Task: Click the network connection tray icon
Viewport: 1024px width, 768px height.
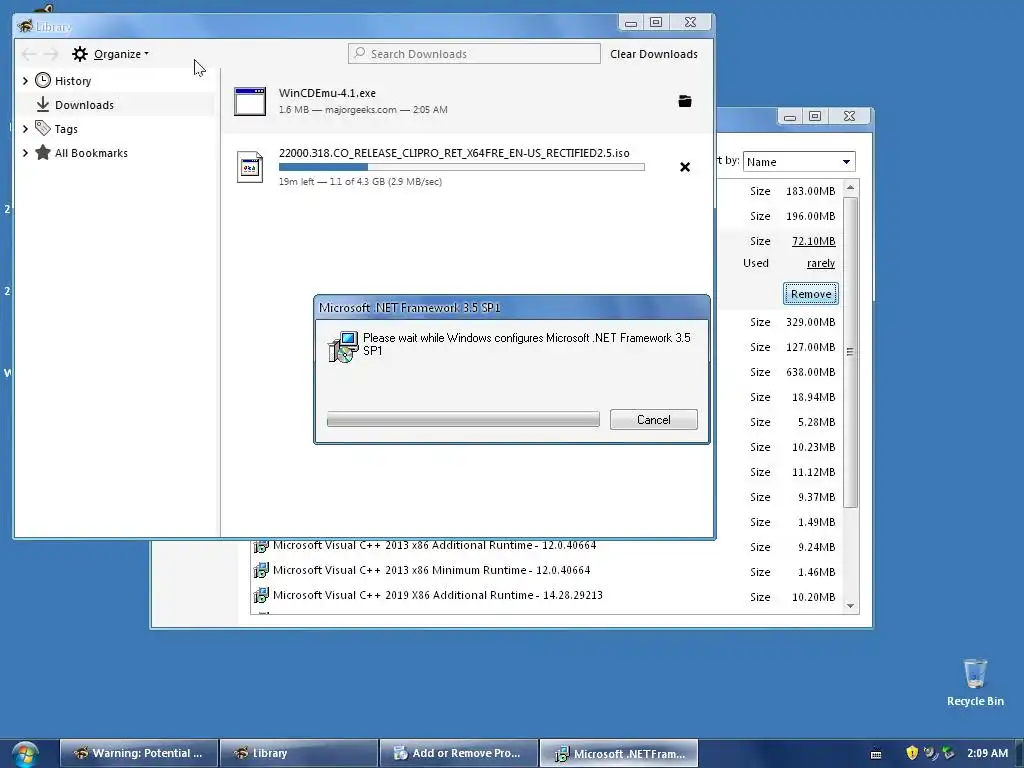Action: (931, 753)
